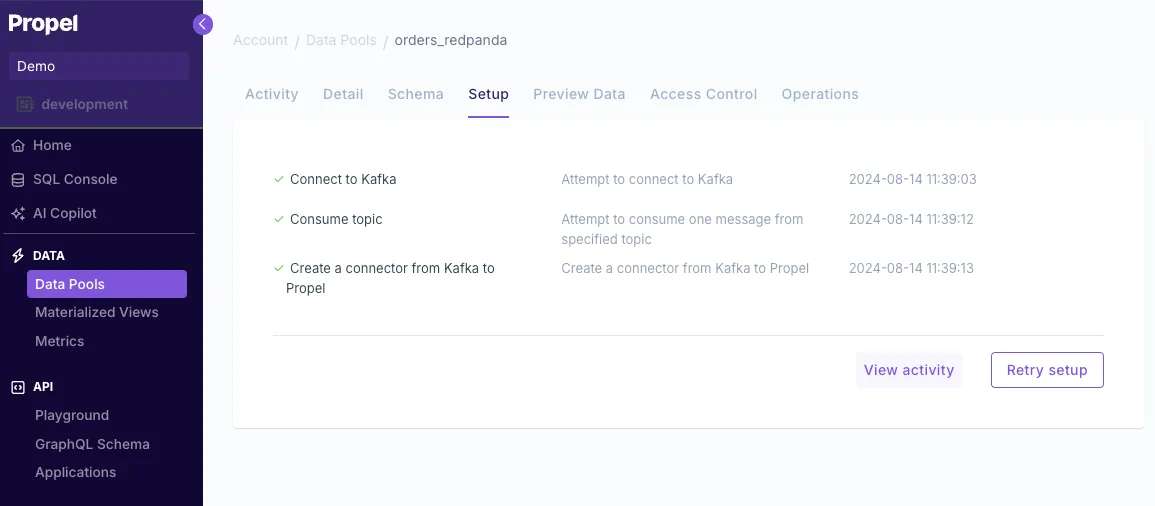Click the Account breadcrumb link

coord(261,41)
